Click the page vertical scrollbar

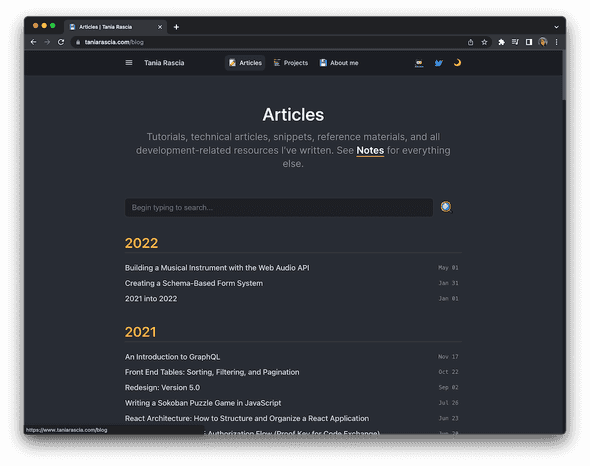pyautogui.click(x=564, y=75)
